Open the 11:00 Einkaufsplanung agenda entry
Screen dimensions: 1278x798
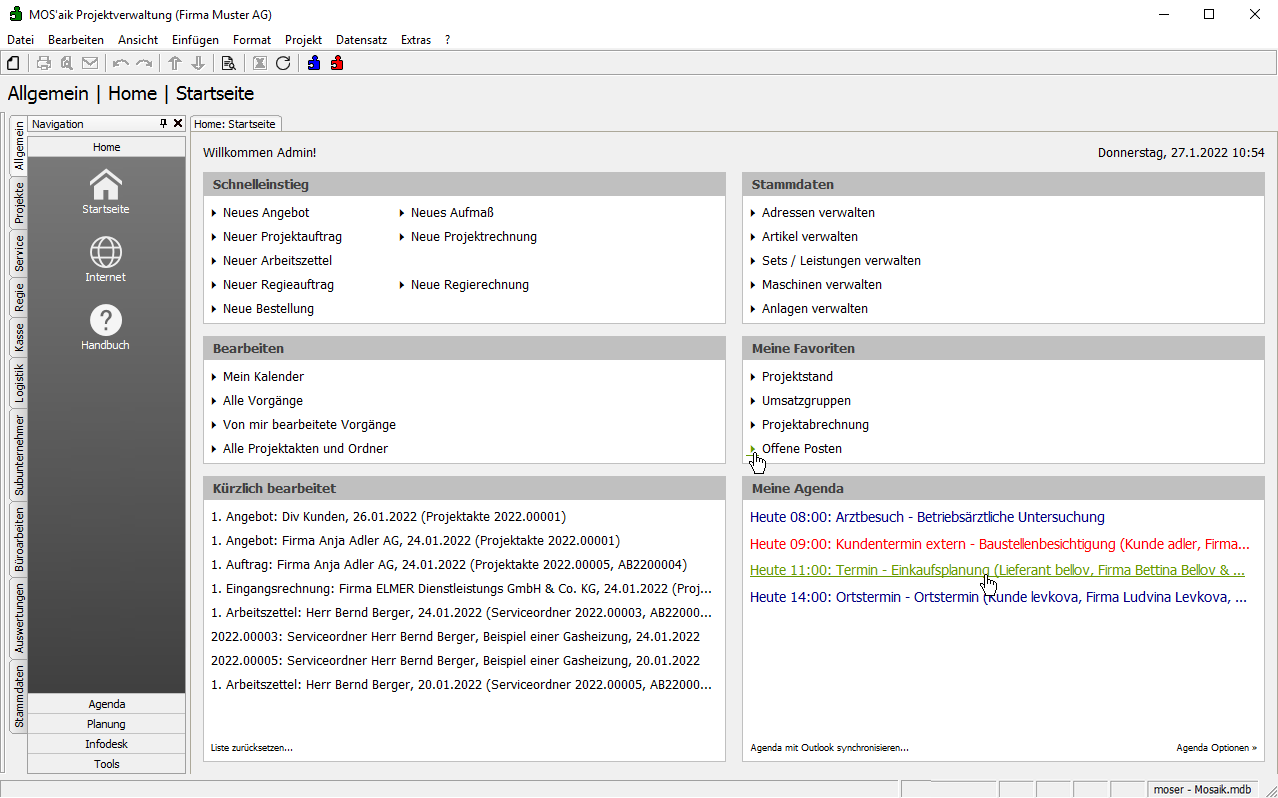[997, 571]
